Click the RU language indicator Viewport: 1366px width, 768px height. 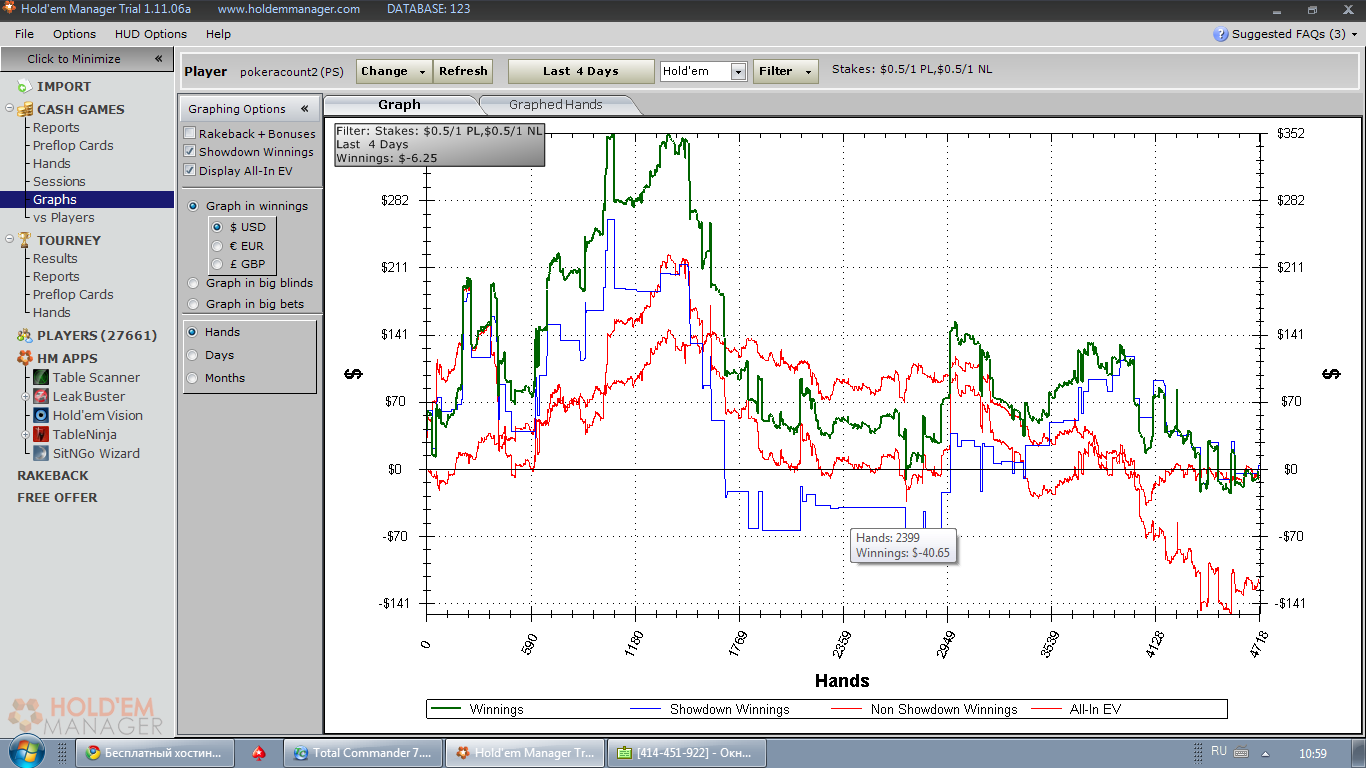(x=1219, y=752)
